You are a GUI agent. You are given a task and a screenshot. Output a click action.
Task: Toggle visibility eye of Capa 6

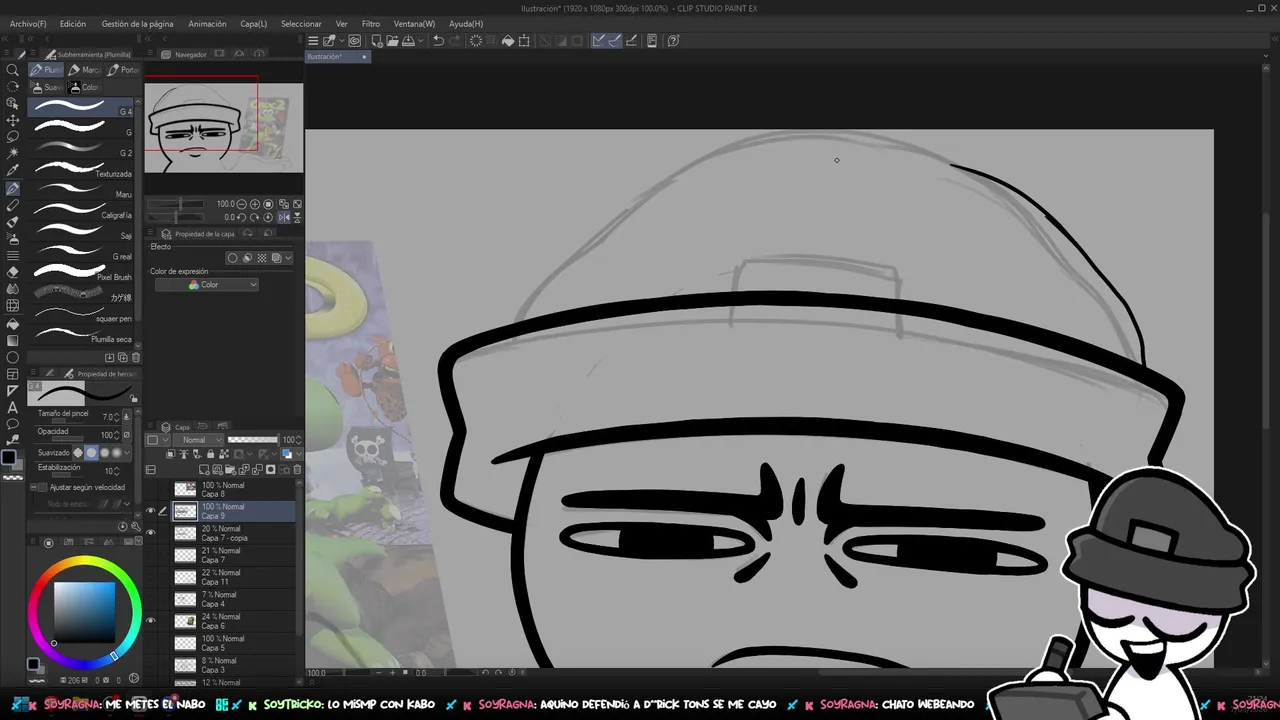pyautogui.click(x=151, y=621)
